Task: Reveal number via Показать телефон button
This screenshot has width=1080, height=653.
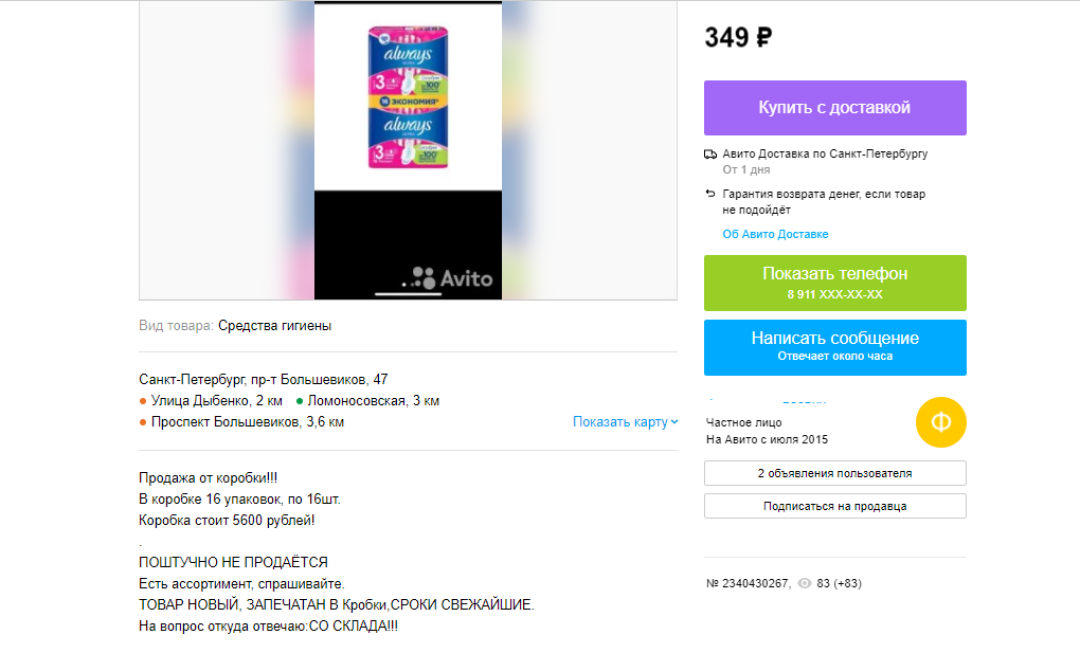Action: pyautogui.click(x=835, y=283)
